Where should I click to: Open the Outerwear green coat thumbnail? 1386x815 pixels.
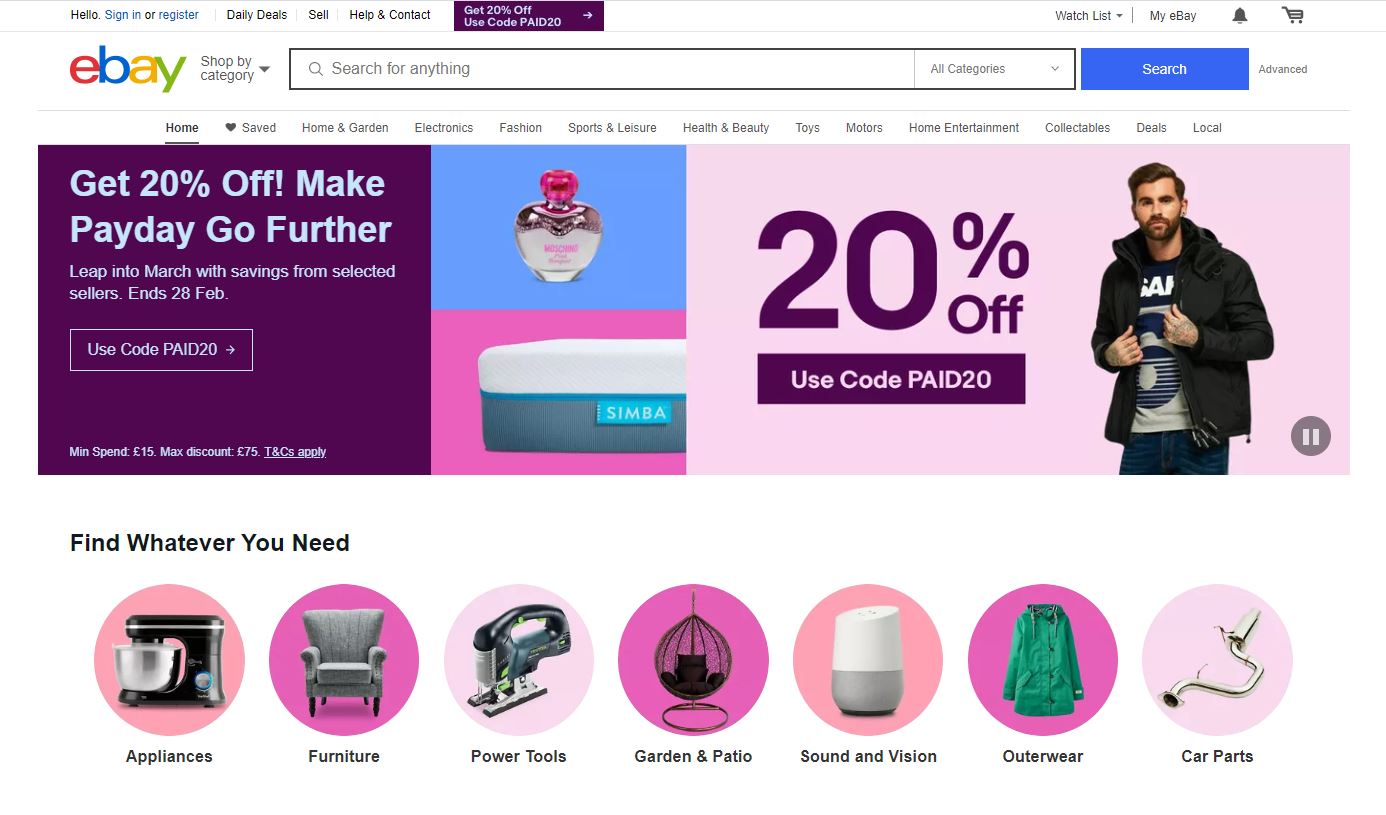(1043, 659)
